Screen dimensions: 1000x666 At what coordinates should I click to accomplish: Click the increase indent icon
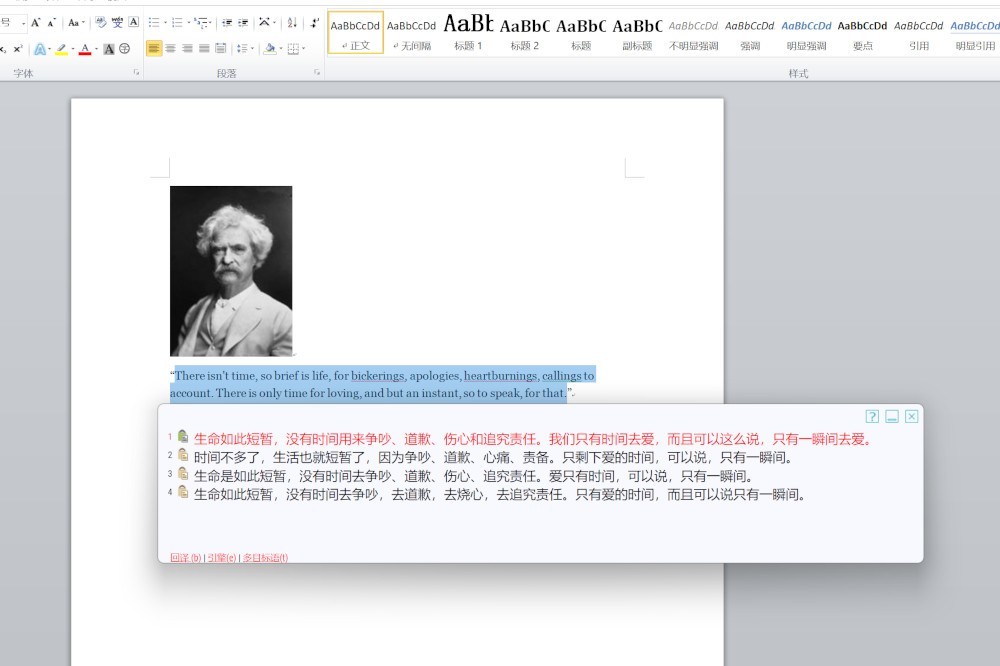click(243, 22)
